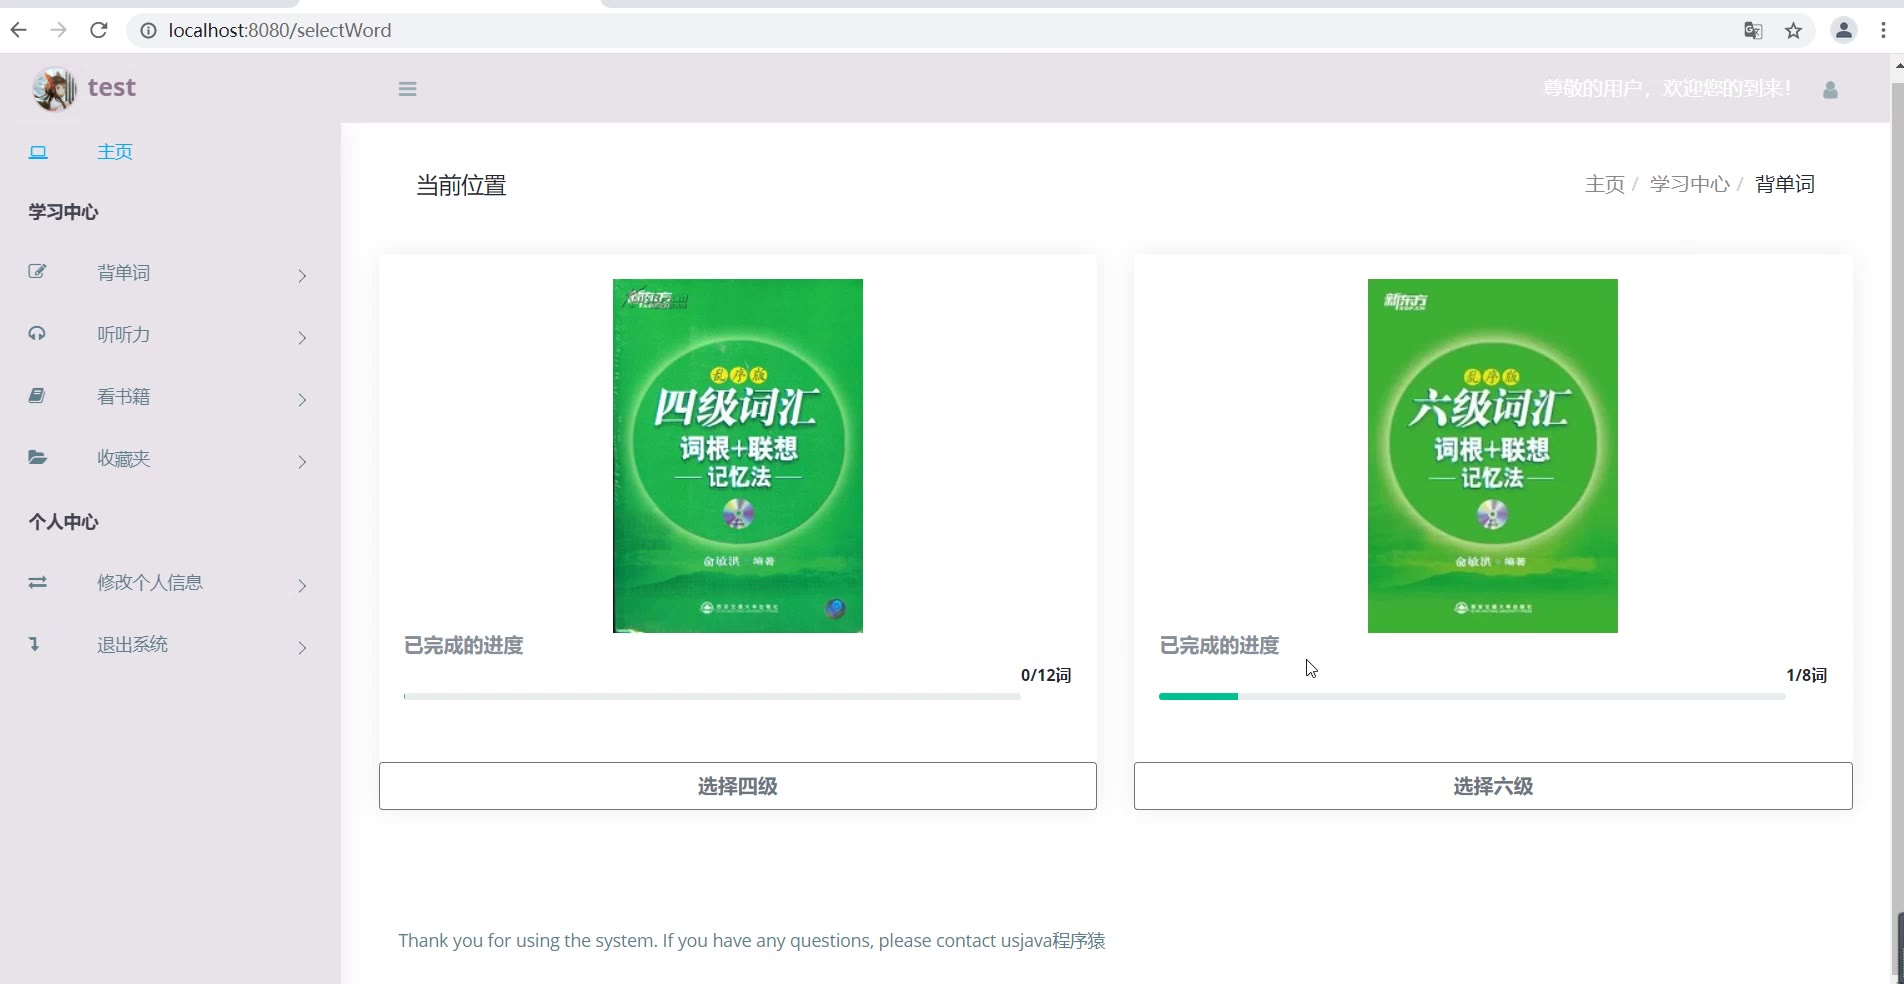Expand the 听听力 submenu chevron
1904x984 pixels.
coord(302,338)
